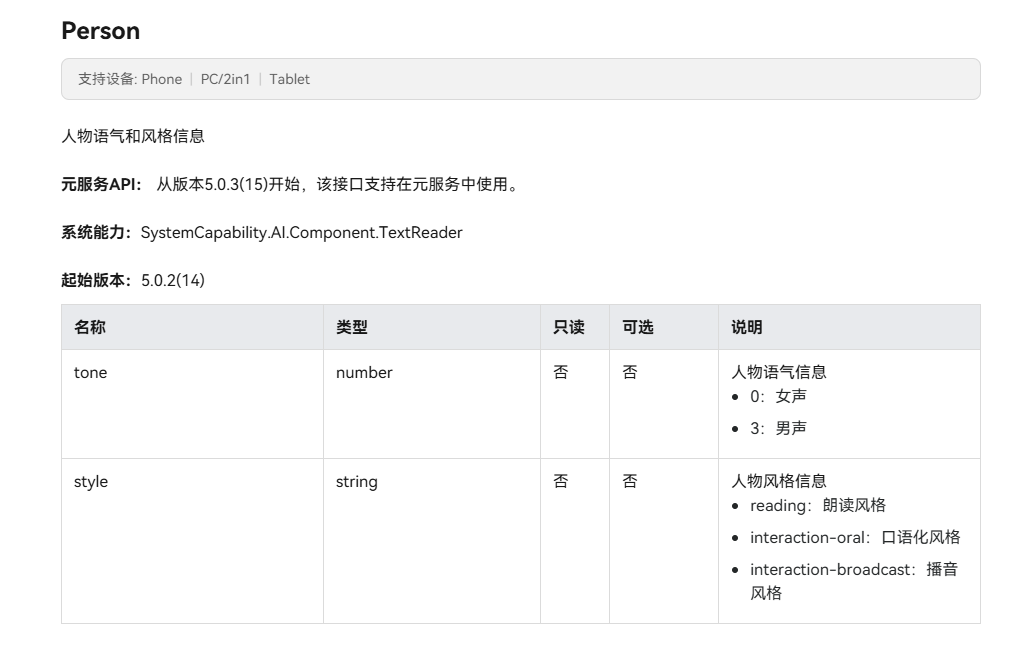Click PC/2in1 in the supported devices bar

pos(225,79)
